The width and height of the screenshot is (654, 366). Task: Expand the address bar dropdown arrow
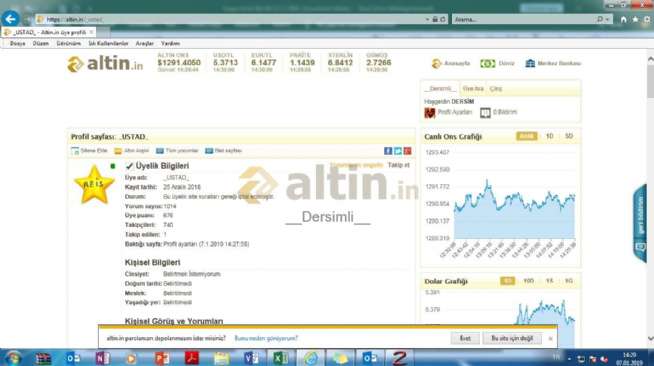tap(427, 19)
